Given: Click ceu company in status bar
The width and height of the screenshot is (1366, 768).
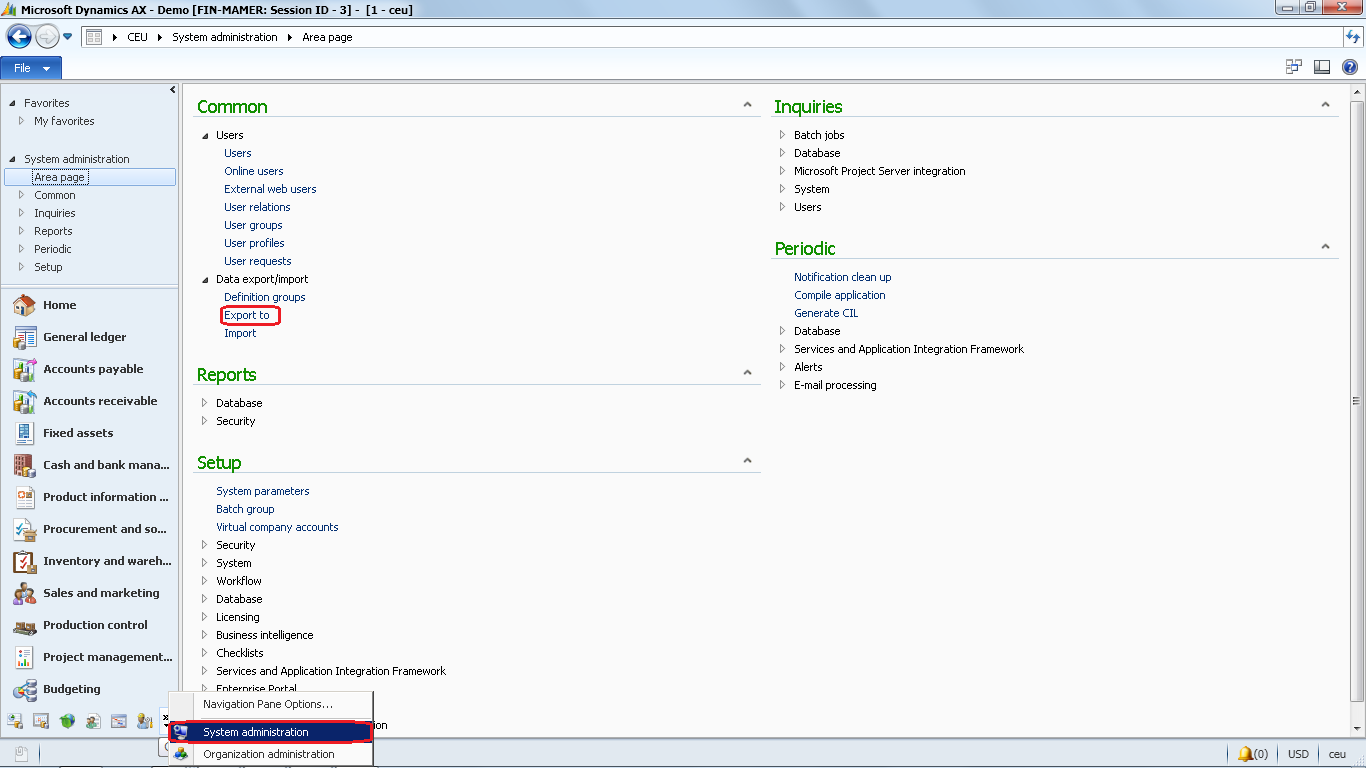Looking at the screenshot, I should (1337, 754).
